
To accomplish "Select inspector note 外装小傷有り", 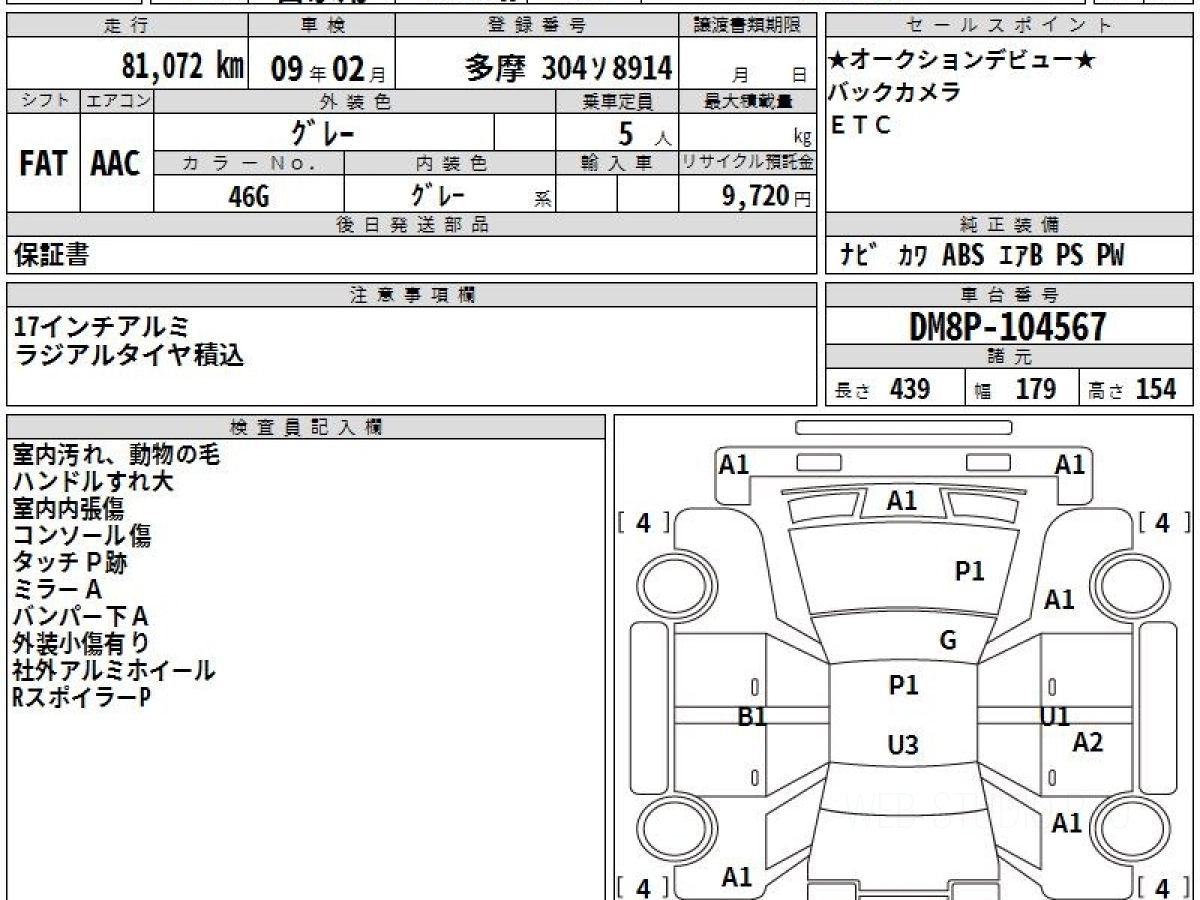I will click(81, 644).
